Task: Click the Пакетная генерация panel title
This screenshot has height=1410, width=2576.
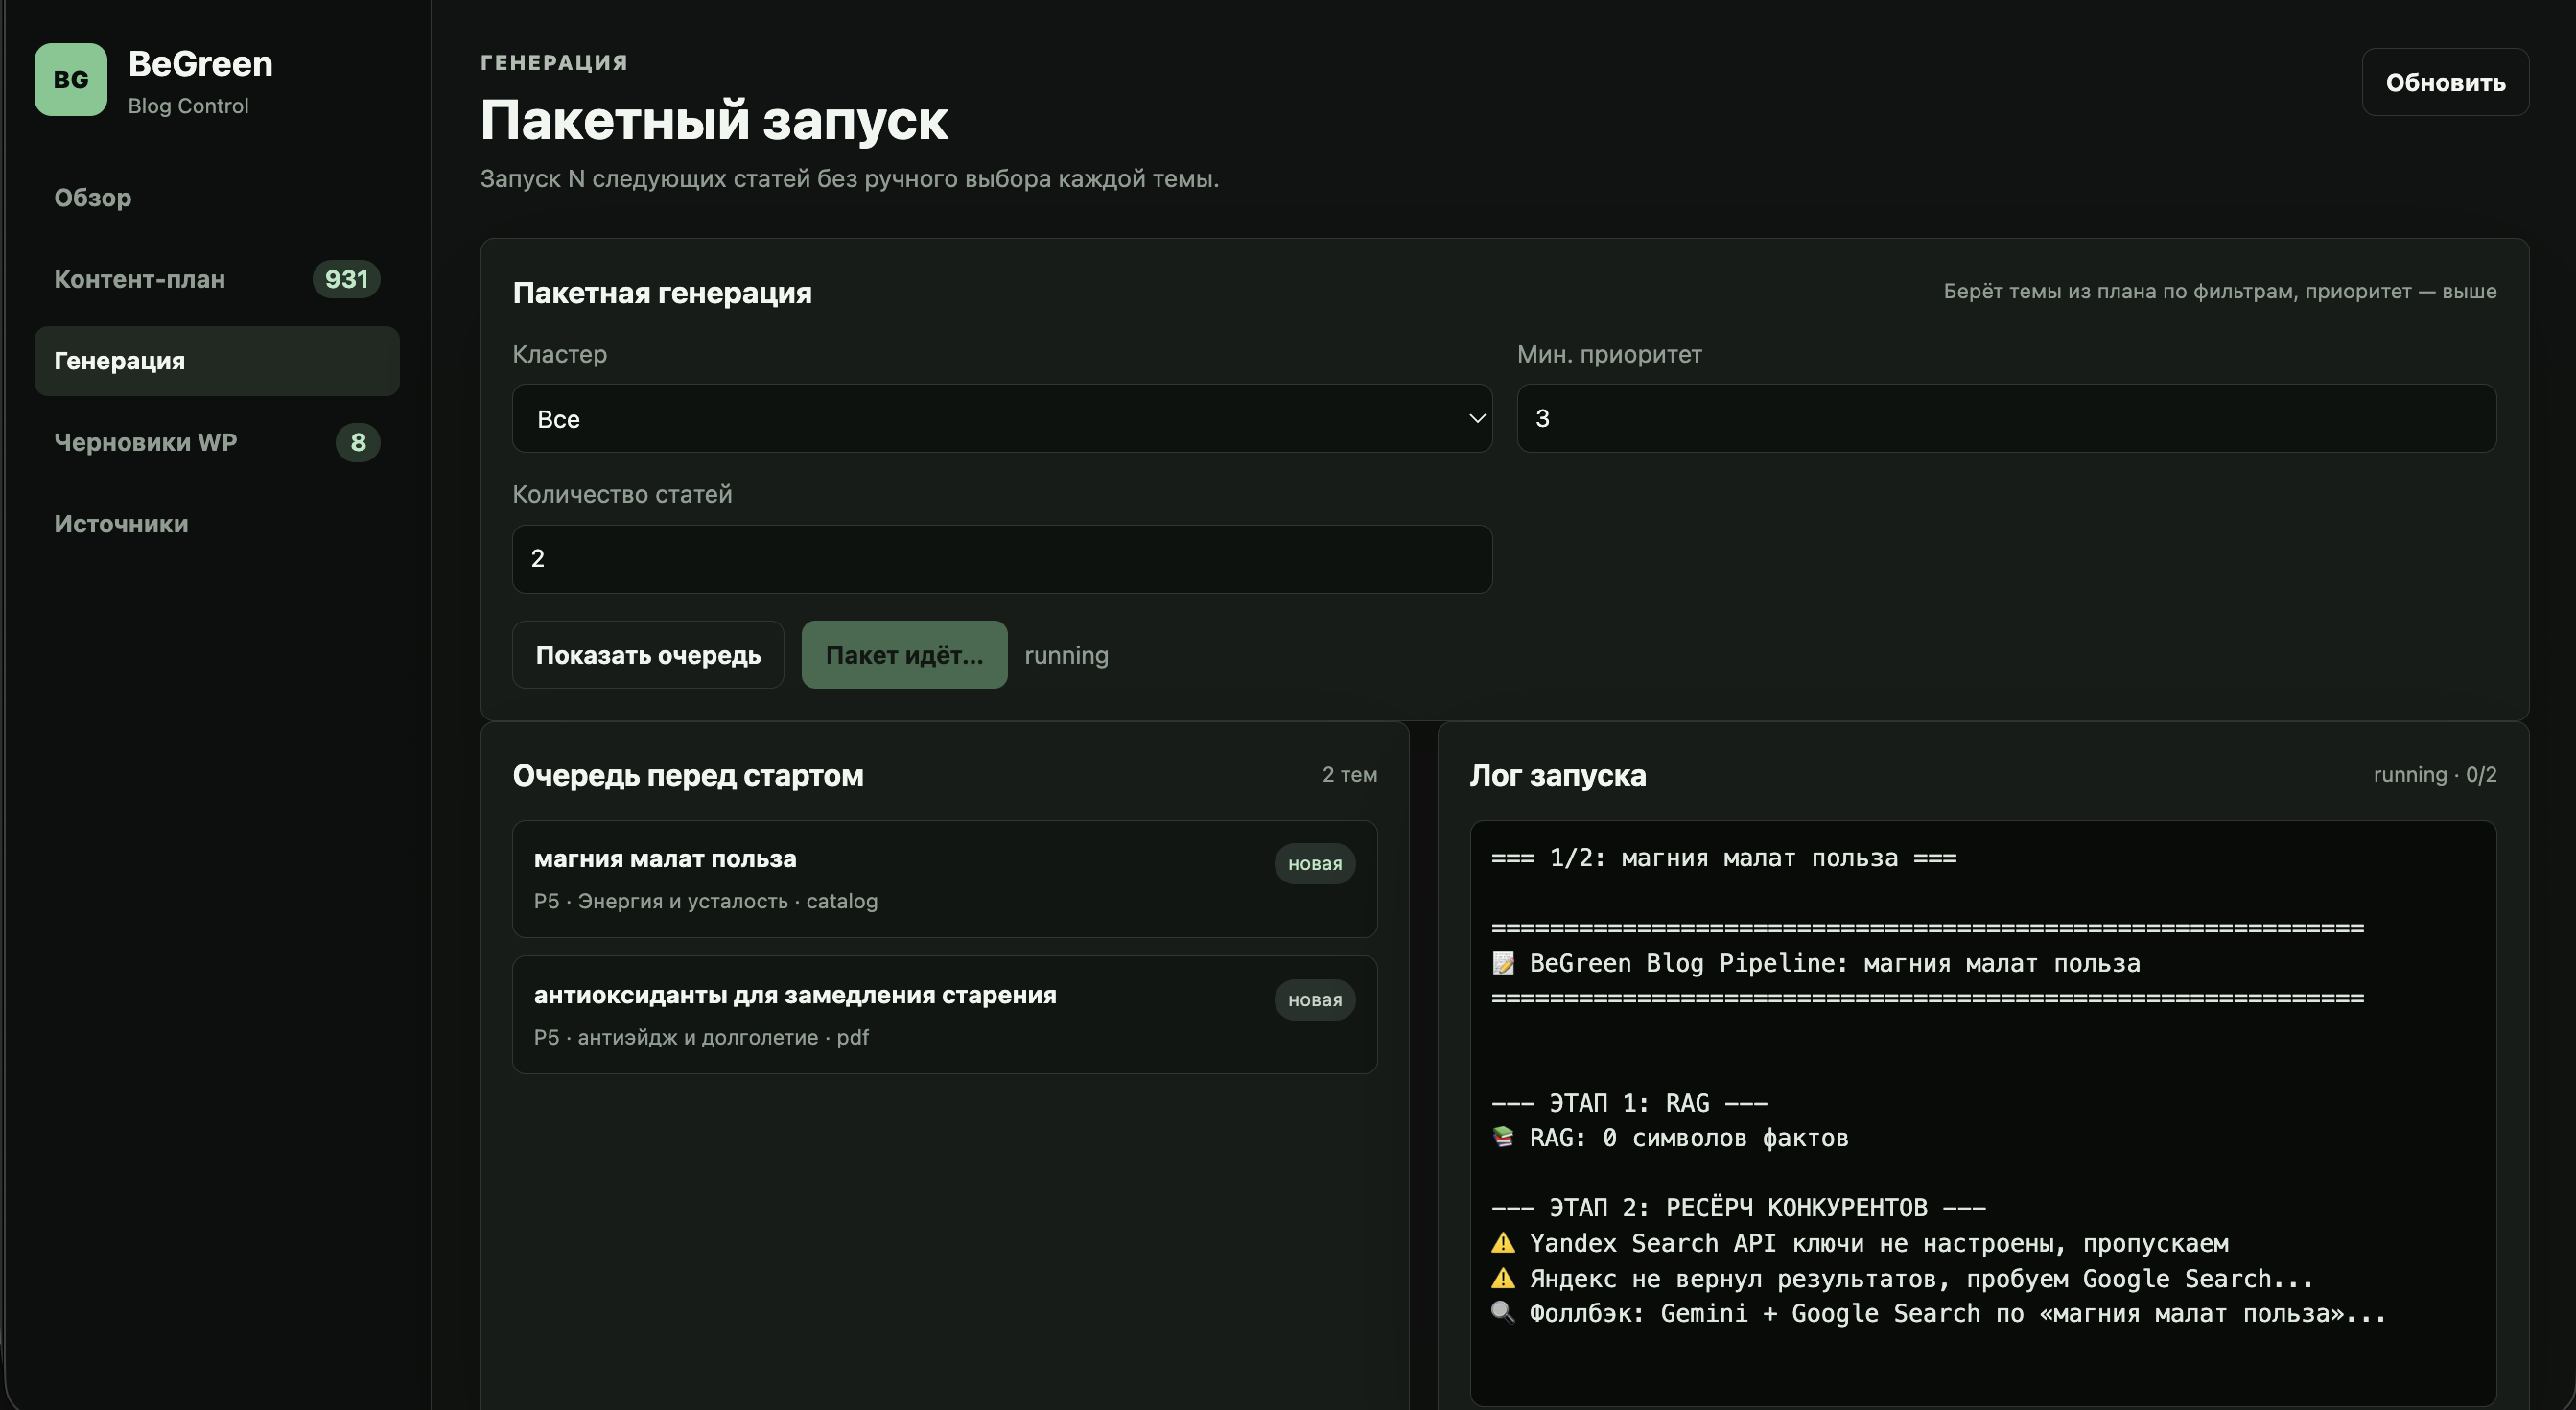Action: click(662, 293)
